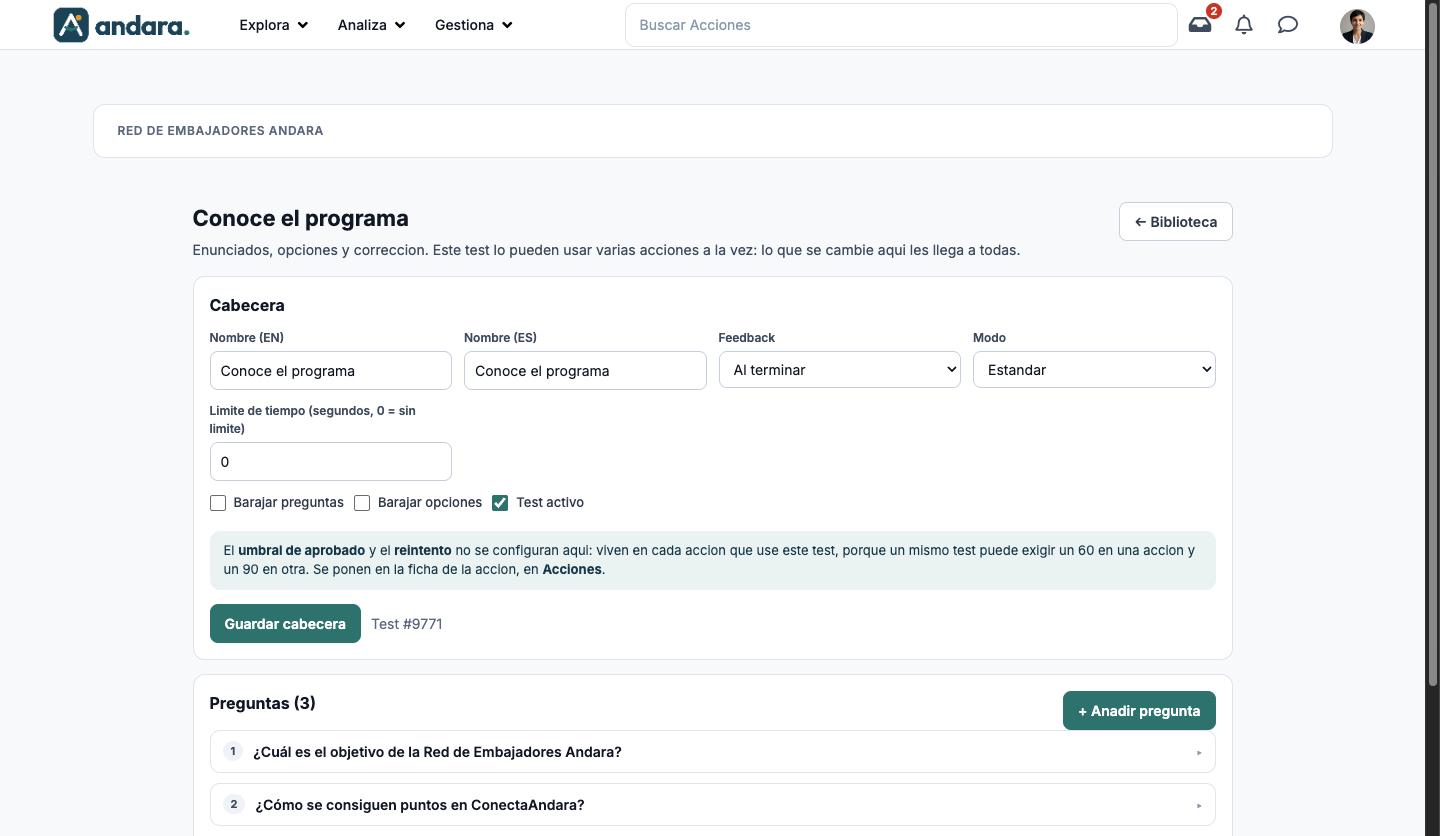
Task: Open the user profile avatar
Action: [1357, 26]
